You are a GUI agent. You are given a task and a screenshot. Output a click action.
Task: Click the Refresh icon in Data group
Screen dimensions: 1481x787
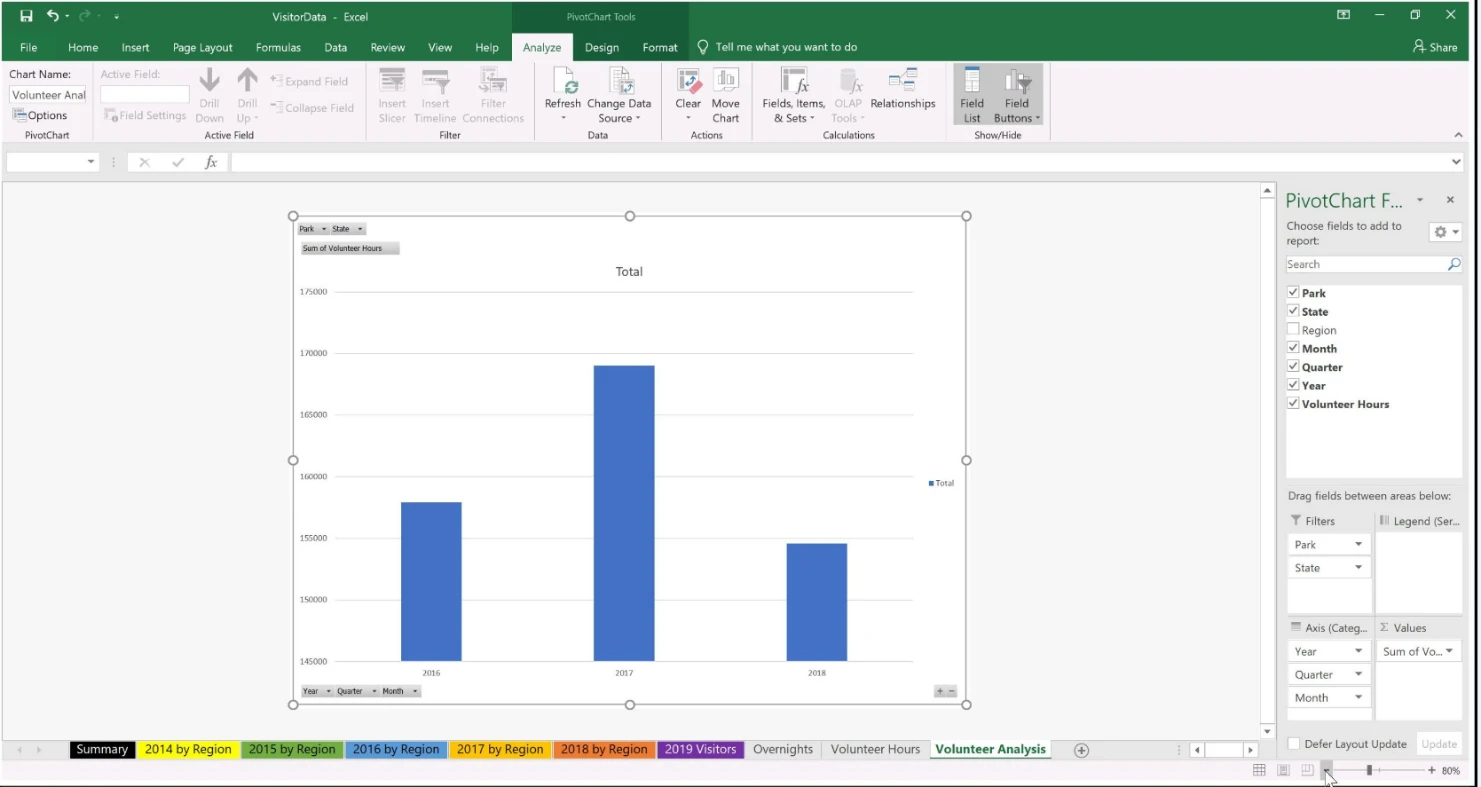tap(562, 85)
